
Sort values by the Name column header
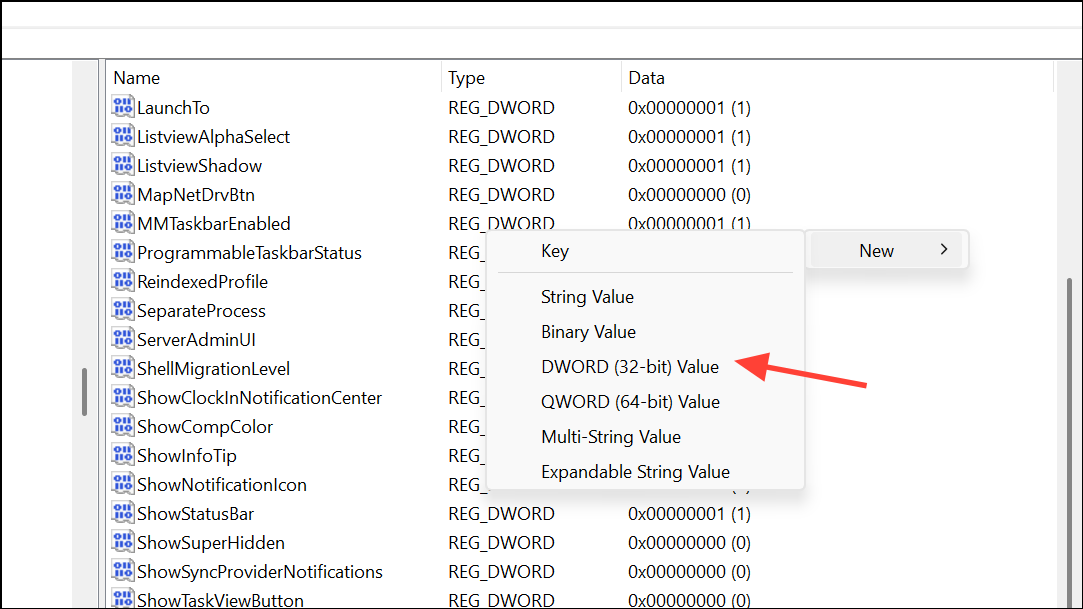pyautogui.click(x=137, y=78)
